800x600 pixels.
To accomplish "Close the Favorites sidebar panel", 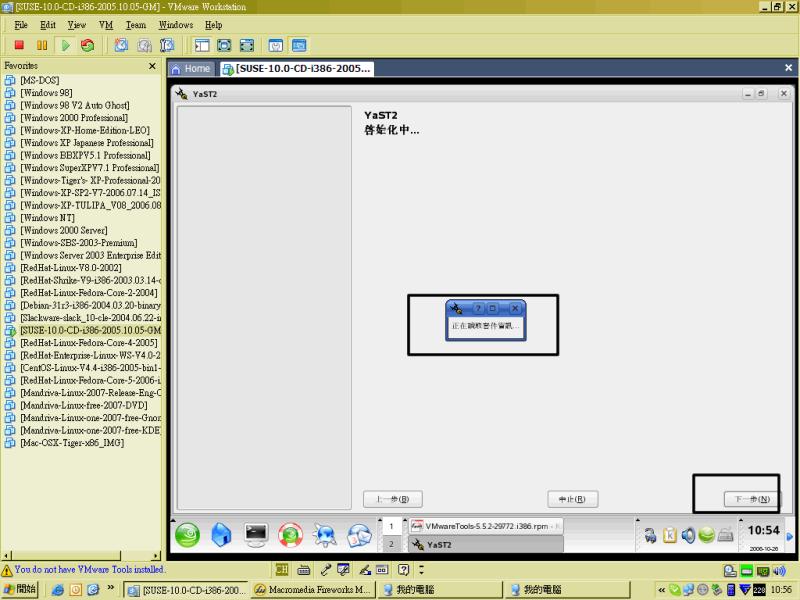I will tap(152, 66).
